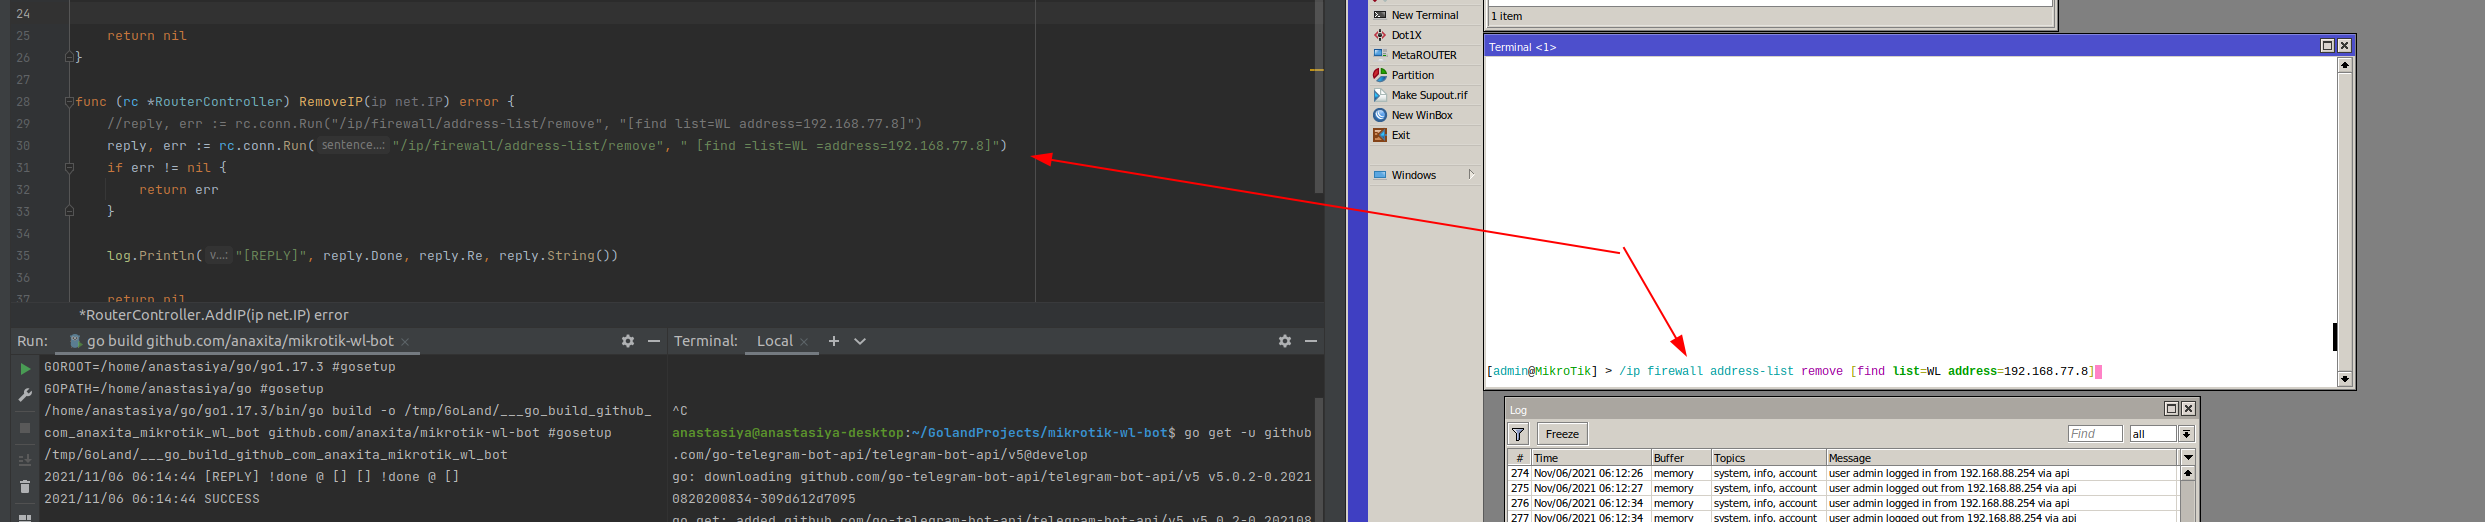The width and height of the screenshot is (2485, 522).
Task: Sort Log by Buffer column header
Action: pos(1680,458)
